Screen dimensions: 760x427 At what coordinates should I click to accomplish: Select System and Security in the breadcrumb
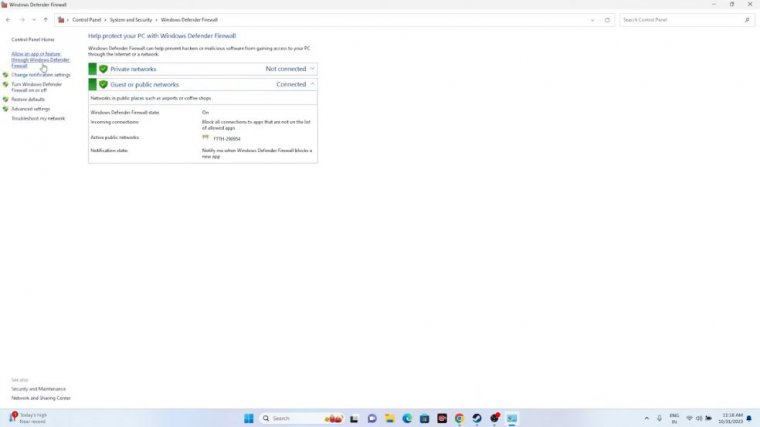[x=131, y=20]
